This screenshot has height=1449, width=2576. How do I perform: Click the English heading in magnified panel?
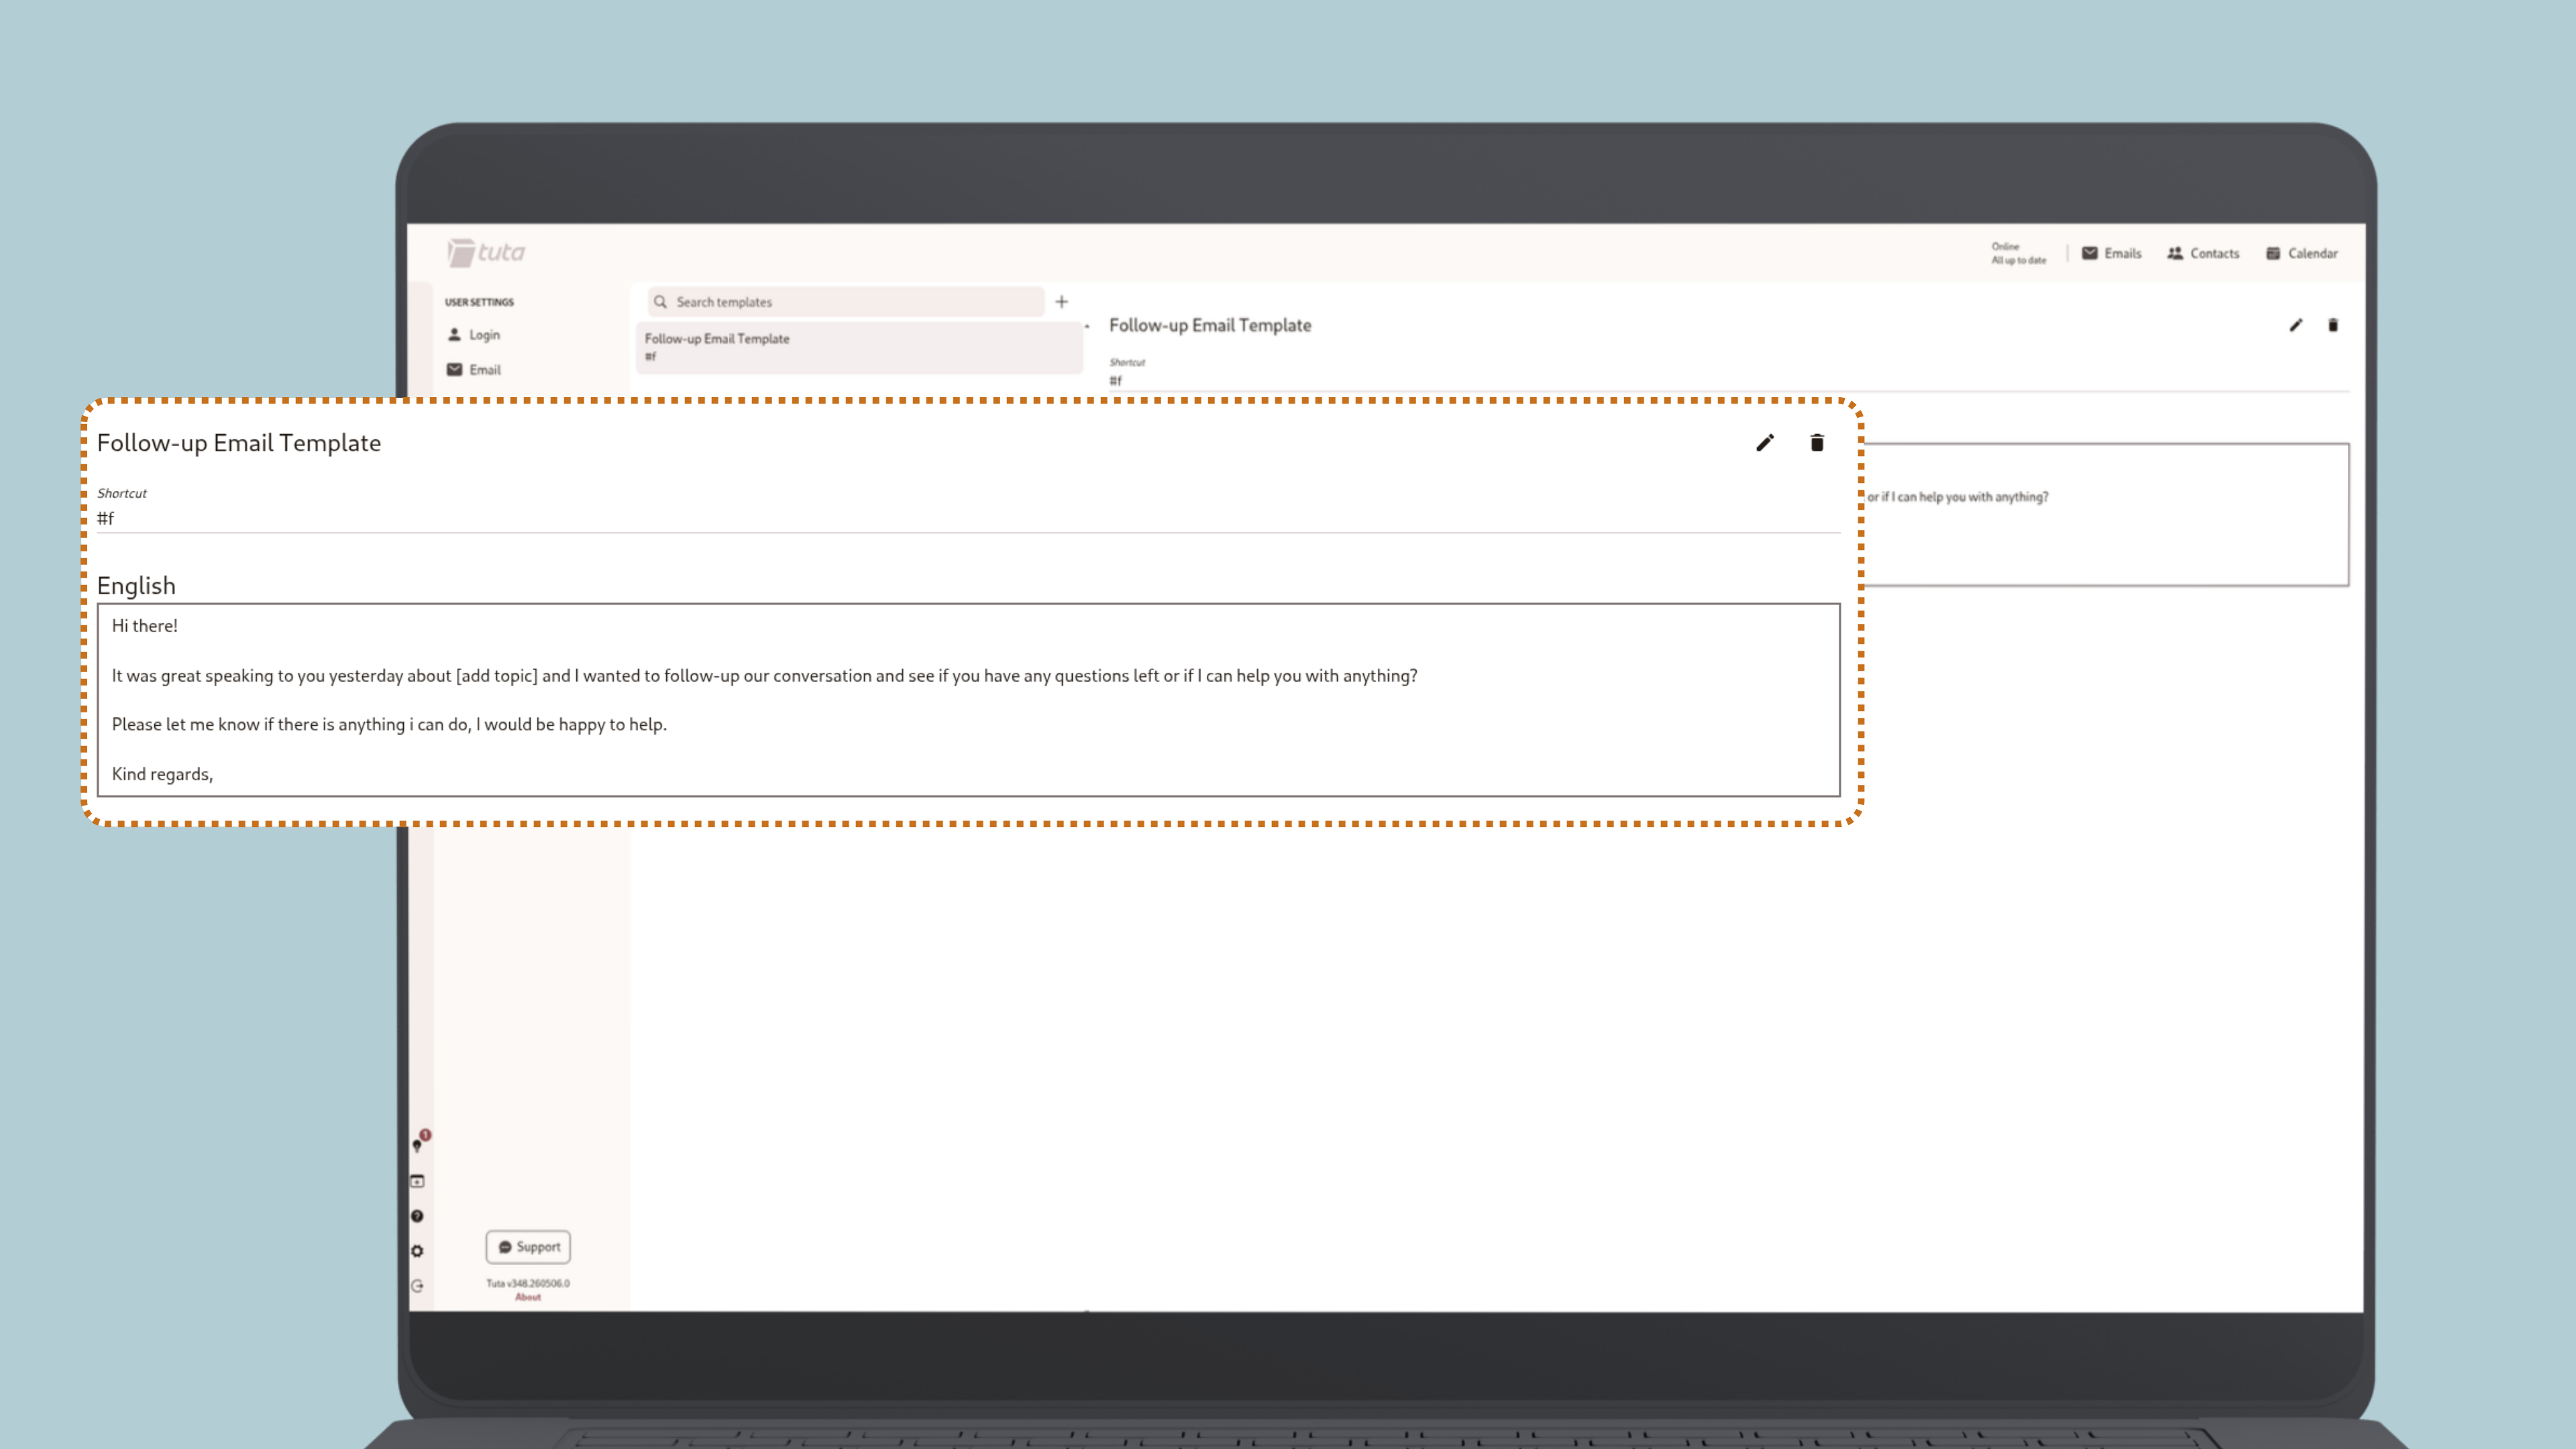coord(136,586)
